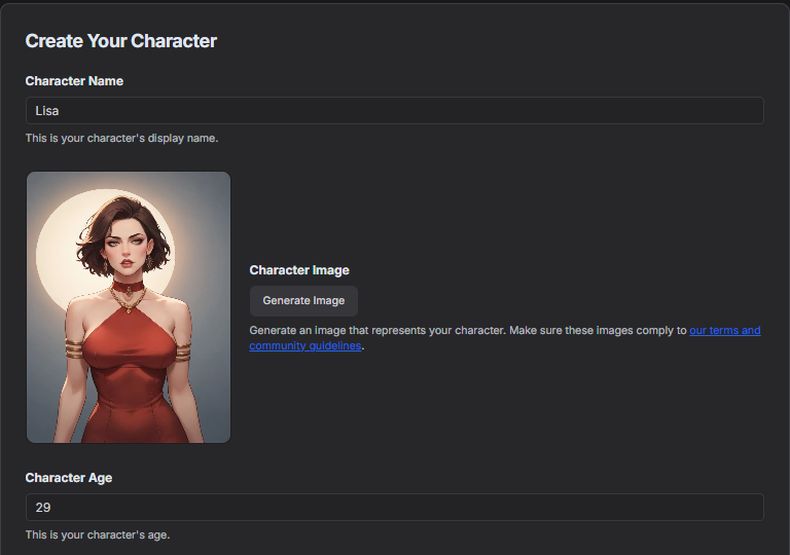Click the text "Lisa" in the name field
The width and height of the screenshot is (790, 555).
pos(47,111)
